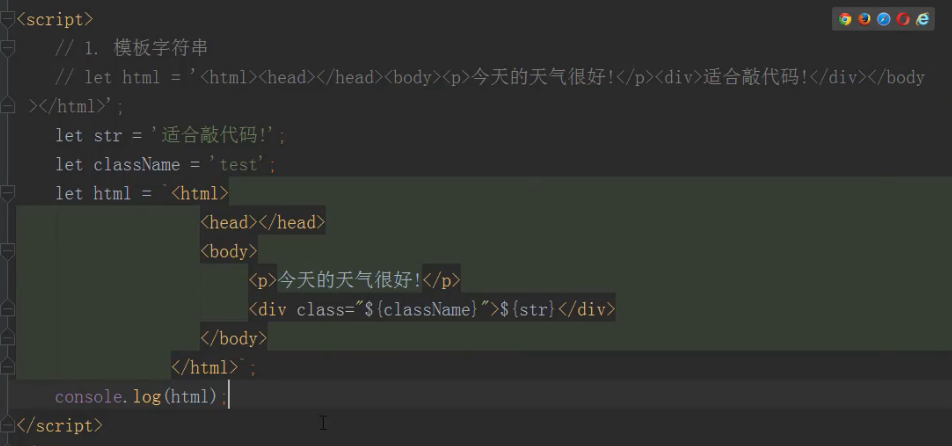Viewport: 952px width, 446px height.
Task: Click the 'log' method name
Action: pos(146,397)
